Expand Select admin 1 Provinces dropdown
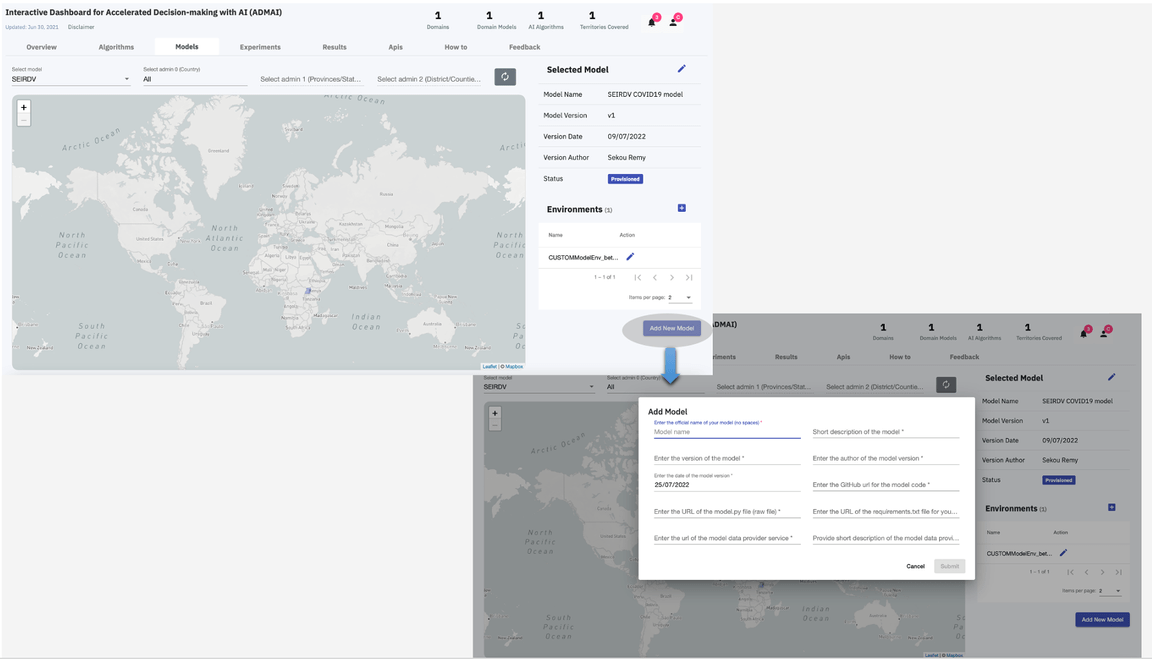This screenshot has height=659, width=1152. (x=310, y=79)
